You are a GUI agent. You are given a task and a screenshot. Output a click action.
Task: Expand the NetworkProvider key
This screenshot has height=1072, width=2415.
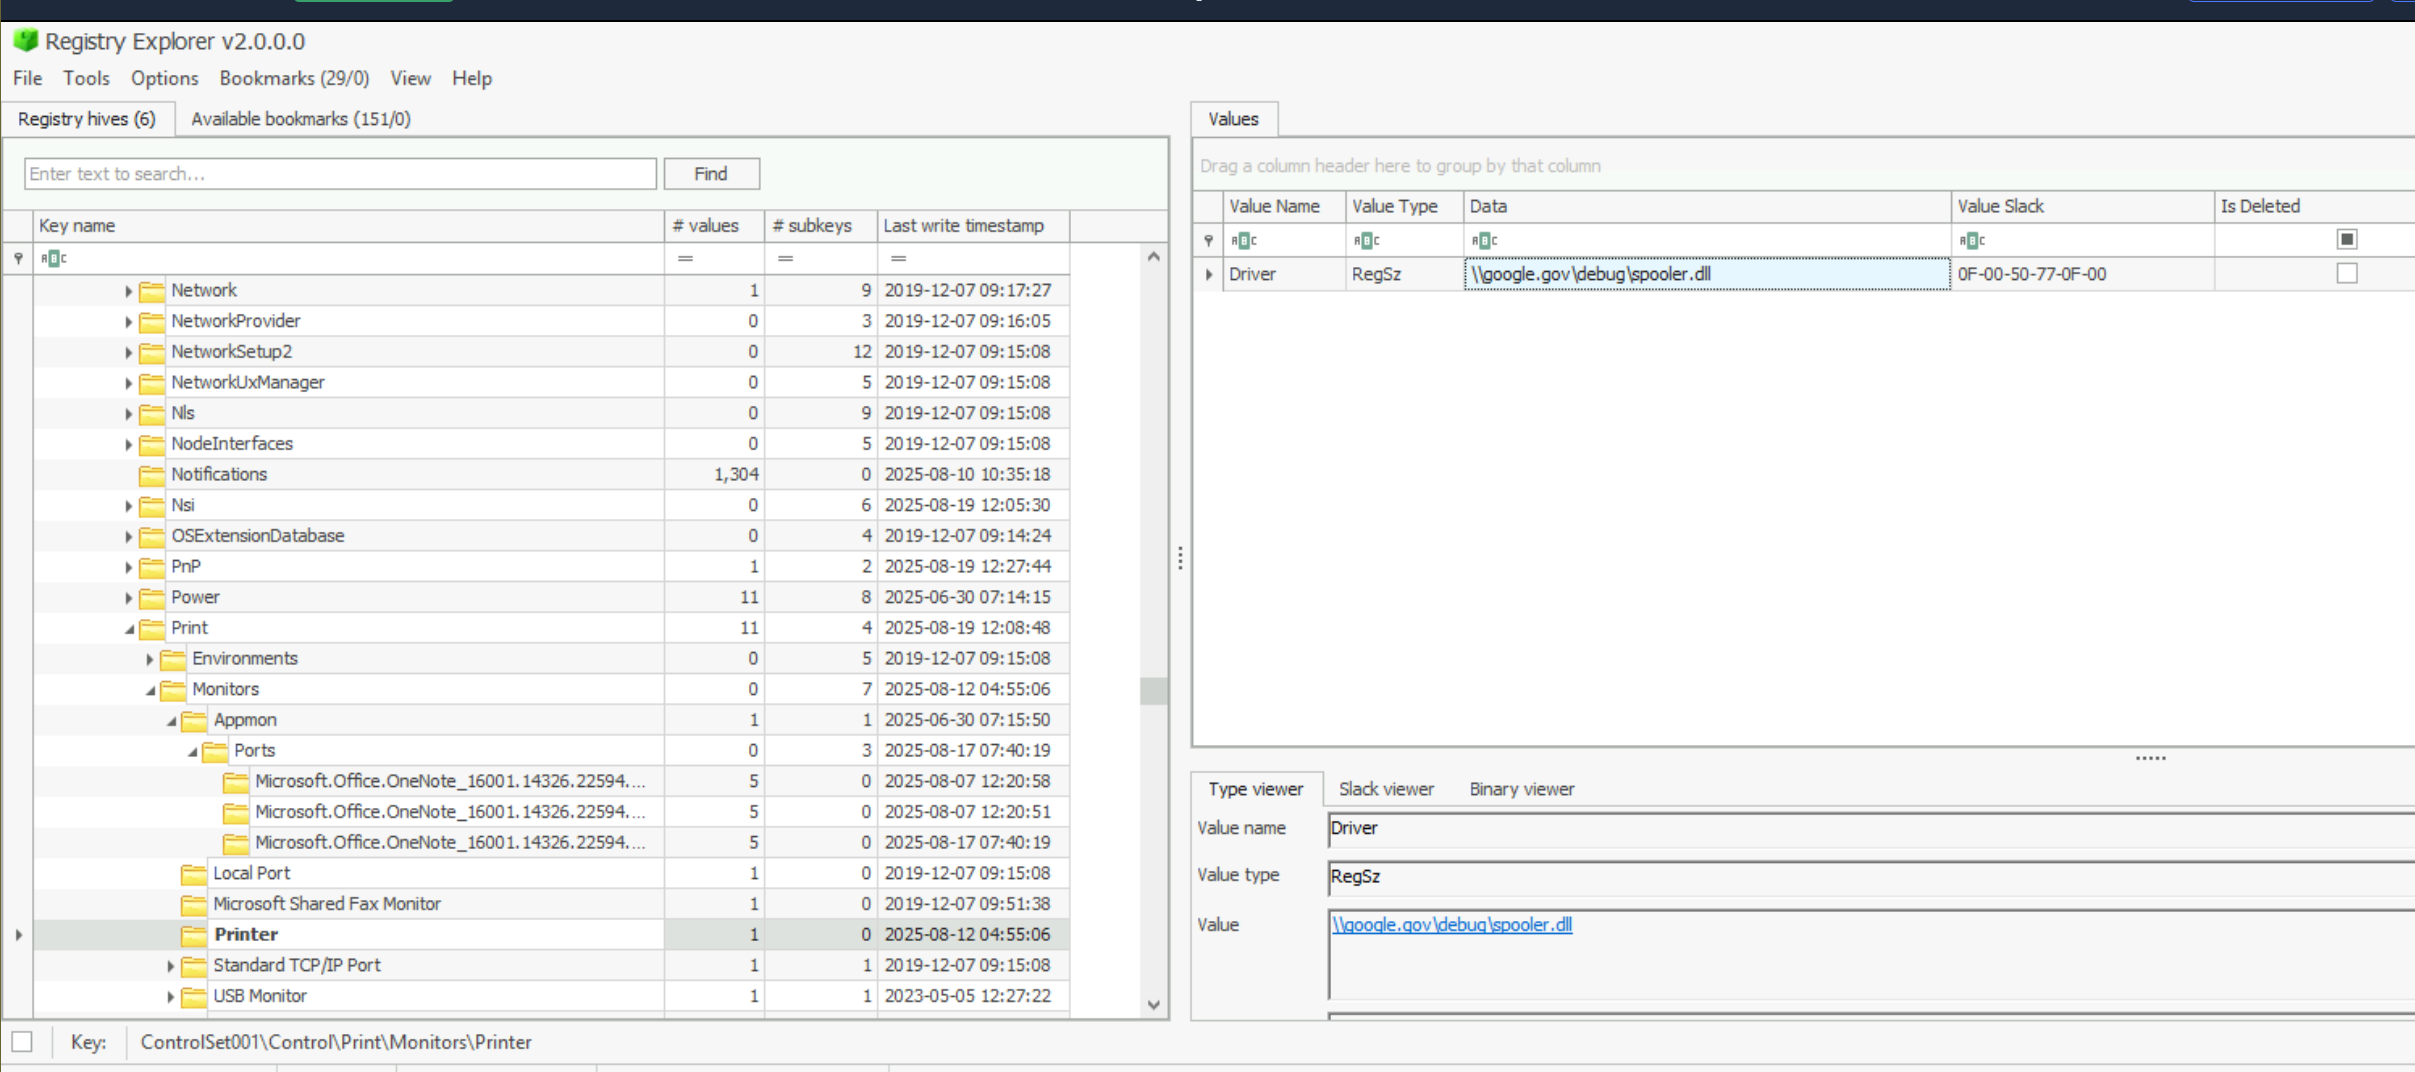[129, 322]
